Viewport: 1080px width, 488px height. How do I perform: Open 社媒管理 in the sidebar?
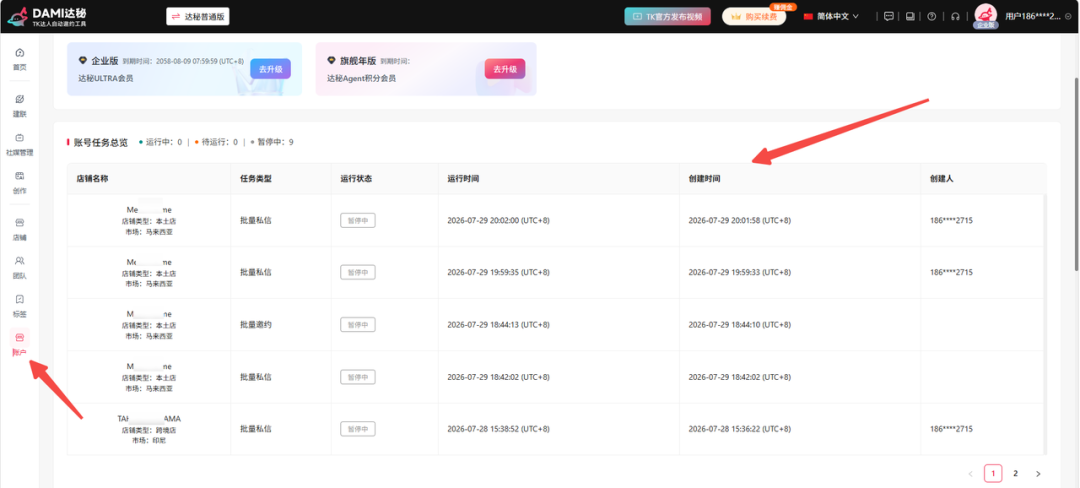click(x=19, y=144)
